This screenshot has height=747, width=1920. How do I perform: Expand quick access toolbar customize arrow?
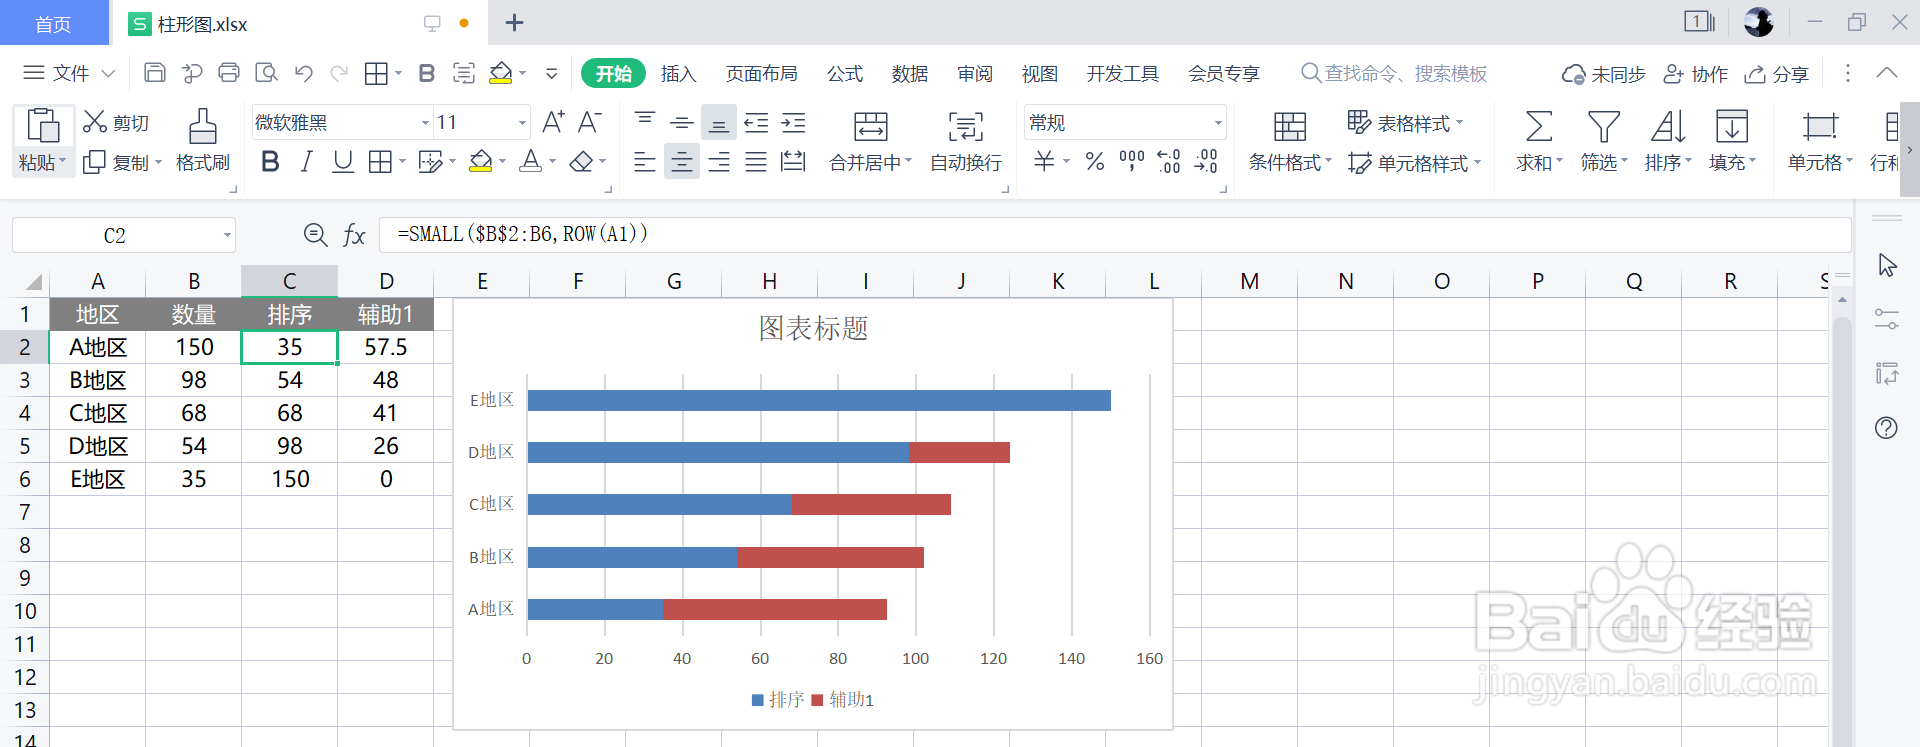pyautogui.click(x=551, y=74)
